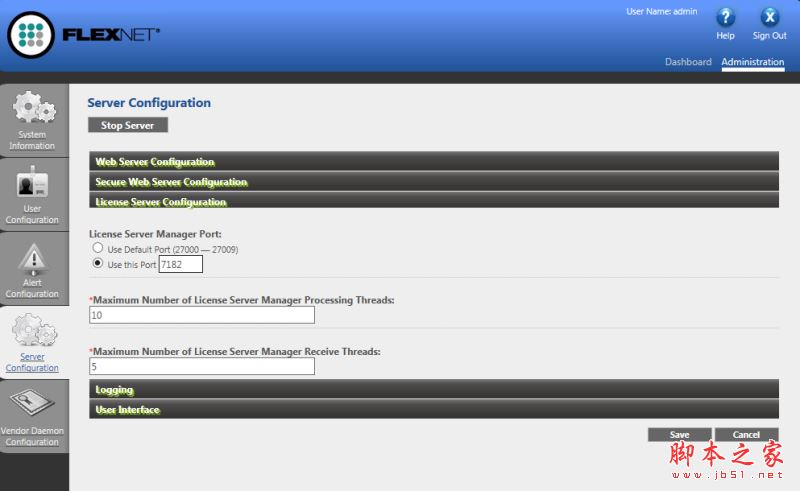This screenshot has height=491, width=800.
Task: Select Server Configuration gears icon
Action: click(x=34, y=331)
